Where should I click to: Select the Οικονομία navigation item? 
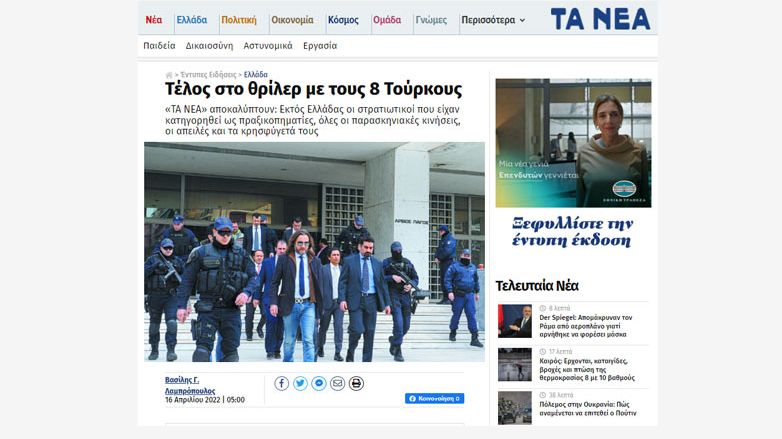point(292,20)
